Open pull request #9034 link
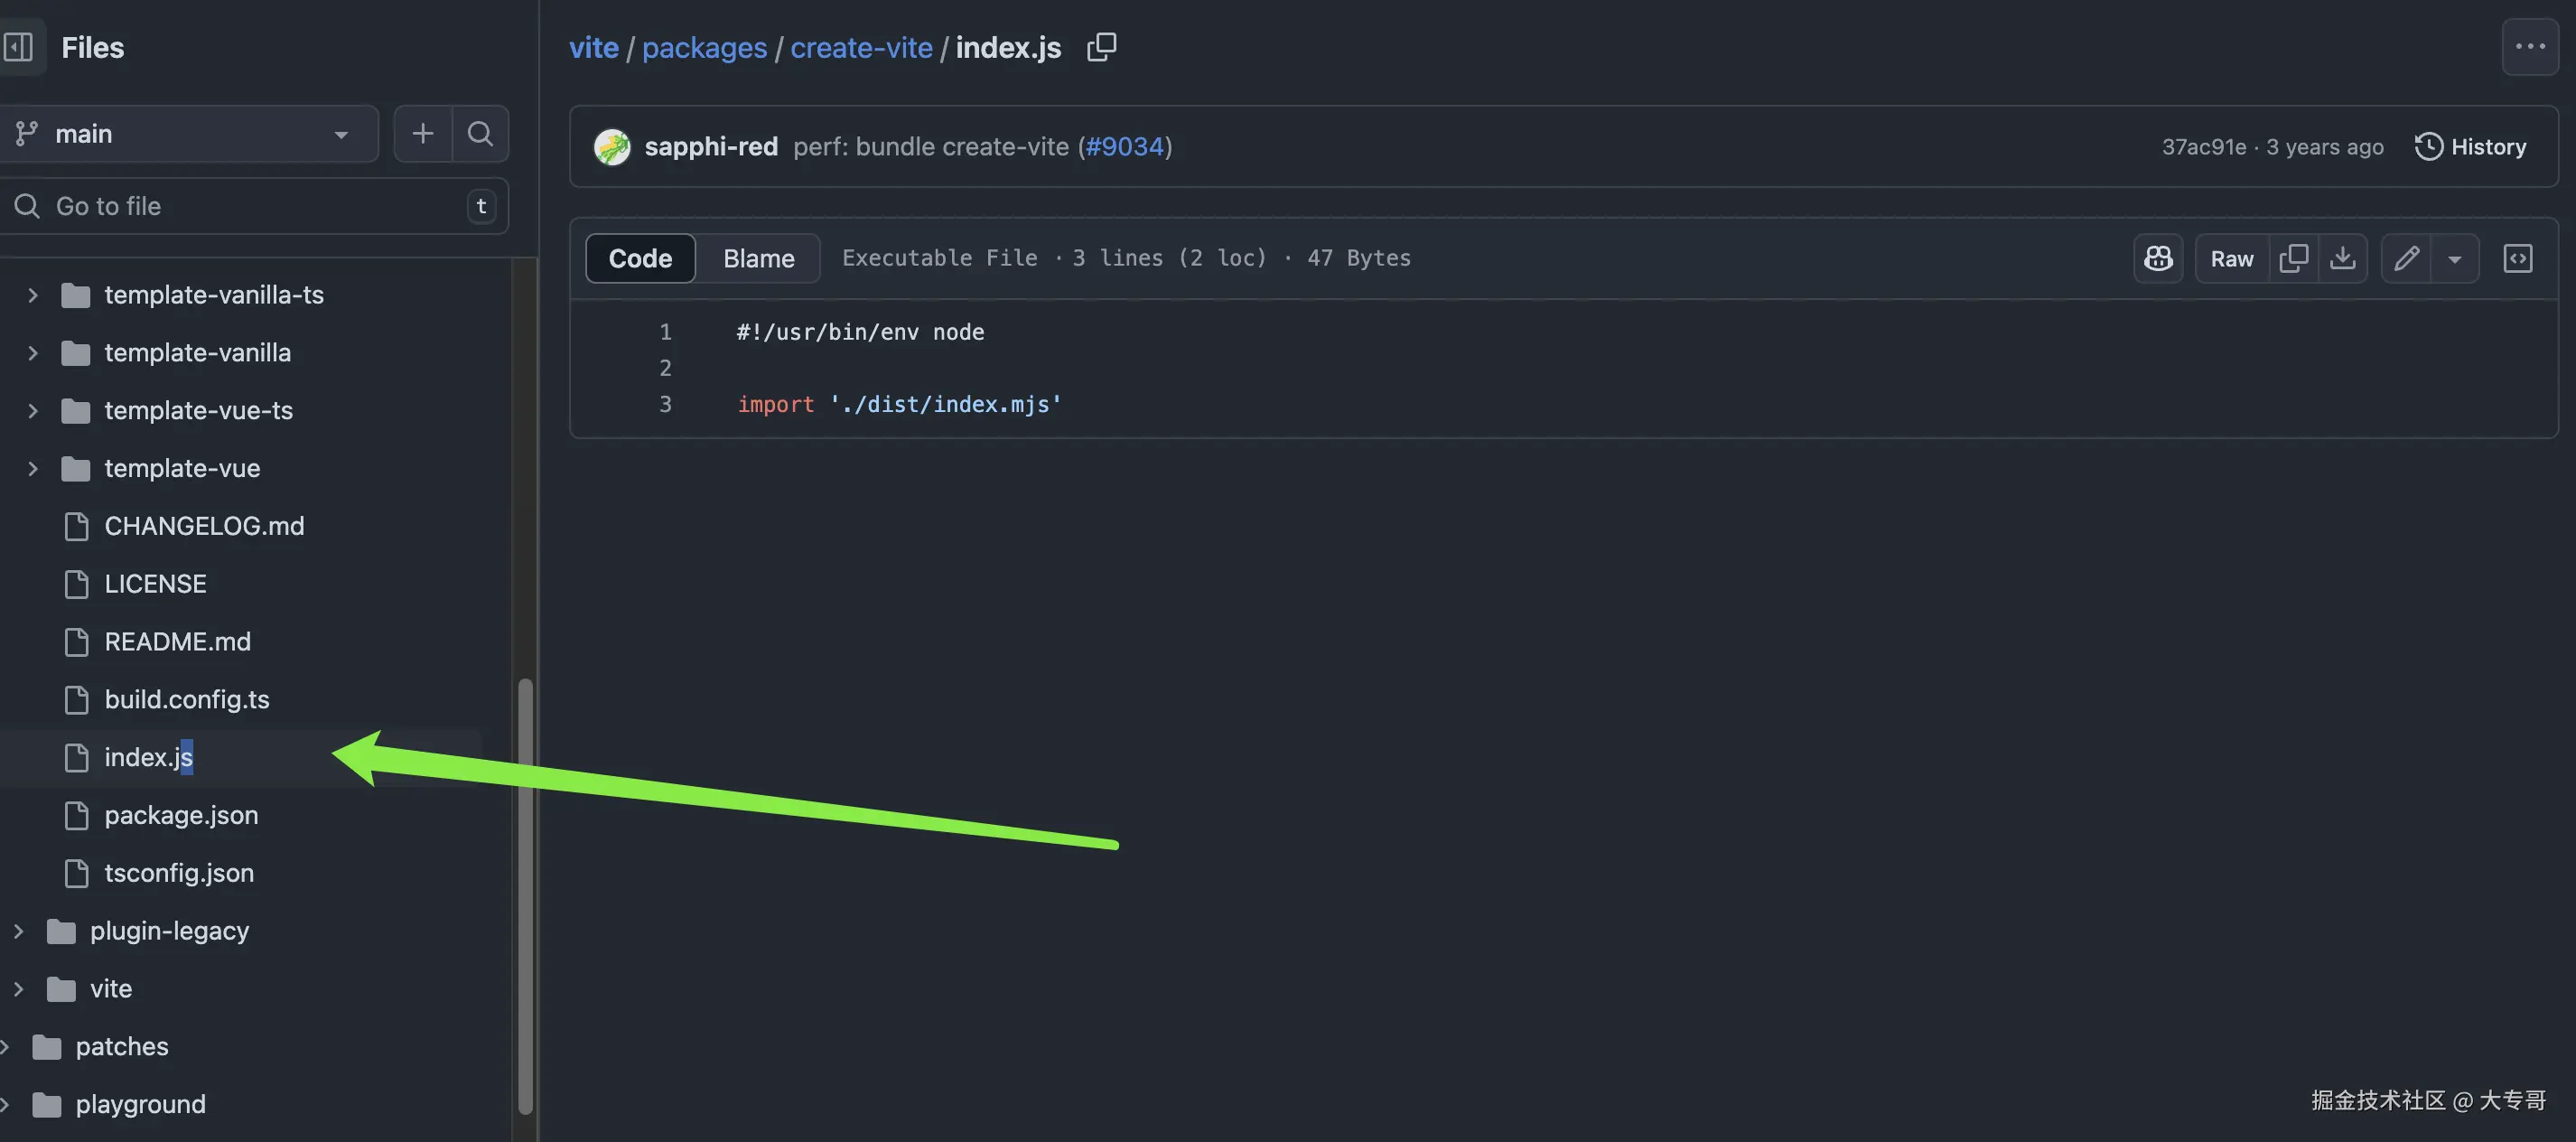The height and width of the screenshot is (1142, 2576). tap(1124, 146)
